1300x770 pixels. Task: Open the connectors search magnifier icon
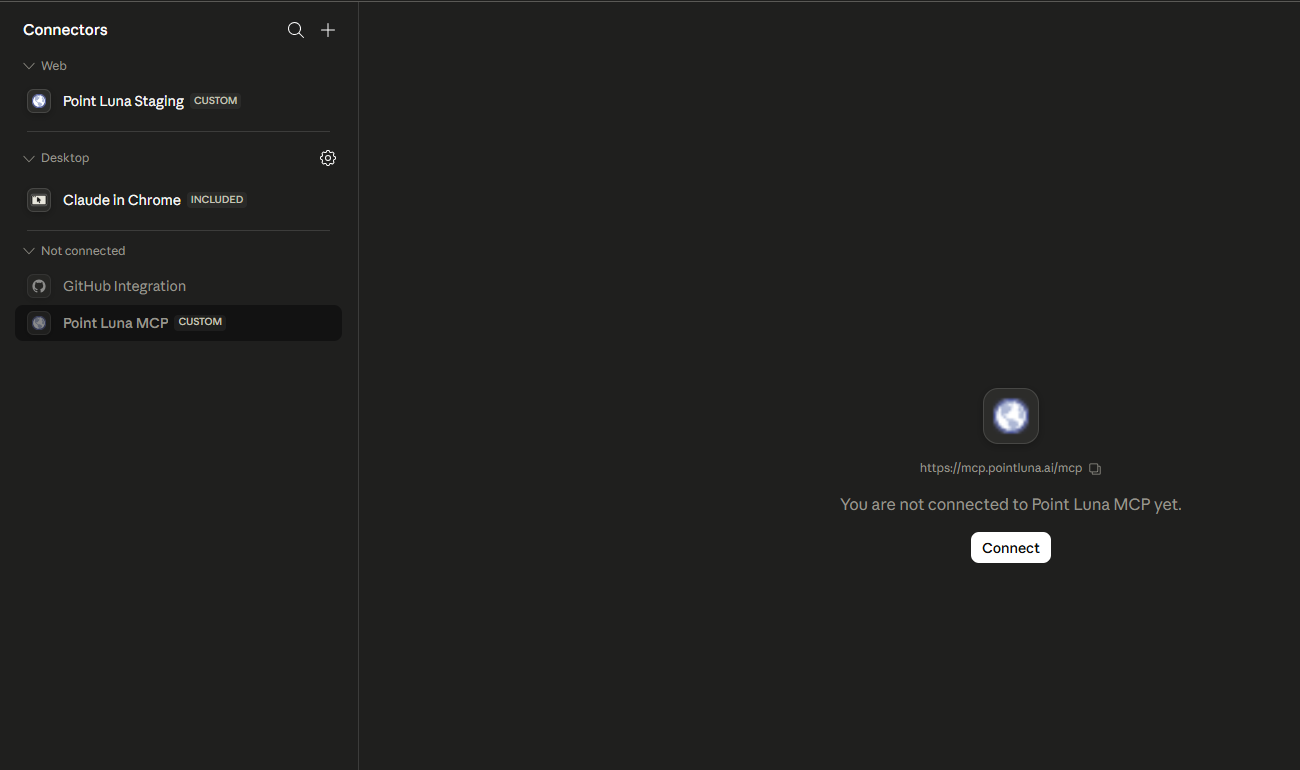coord(296,30)
